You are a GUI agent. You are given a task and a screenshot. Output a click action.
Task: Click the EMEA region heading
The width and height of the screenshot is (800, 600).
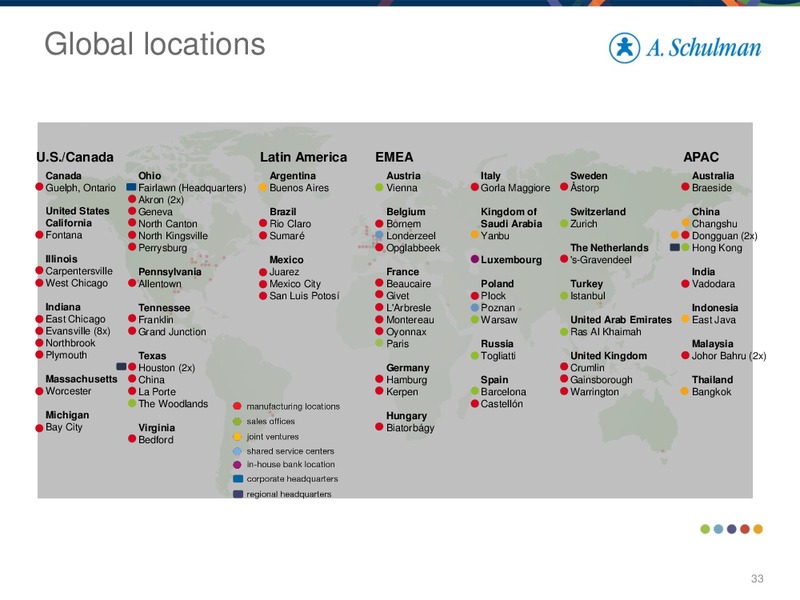click(x=394, y=157)
